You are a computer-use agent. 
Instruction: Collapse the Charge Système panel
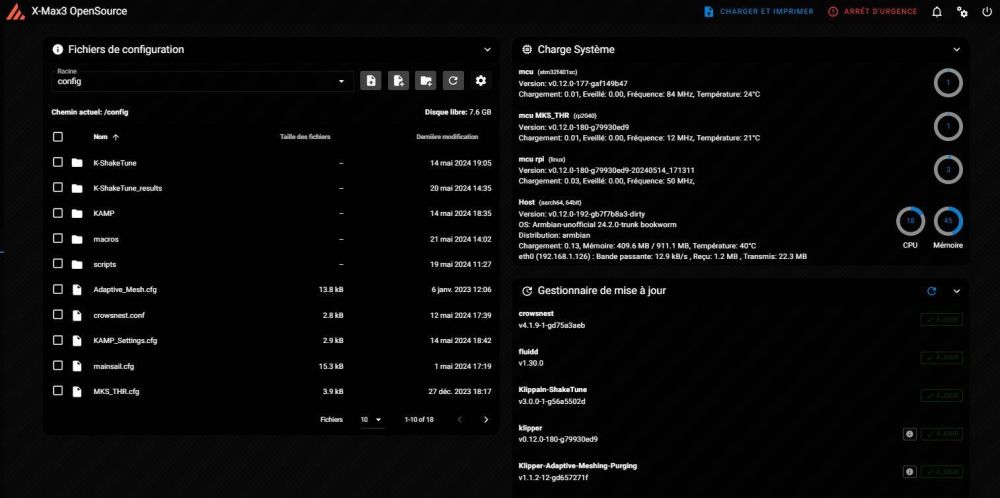pos(957,49)
